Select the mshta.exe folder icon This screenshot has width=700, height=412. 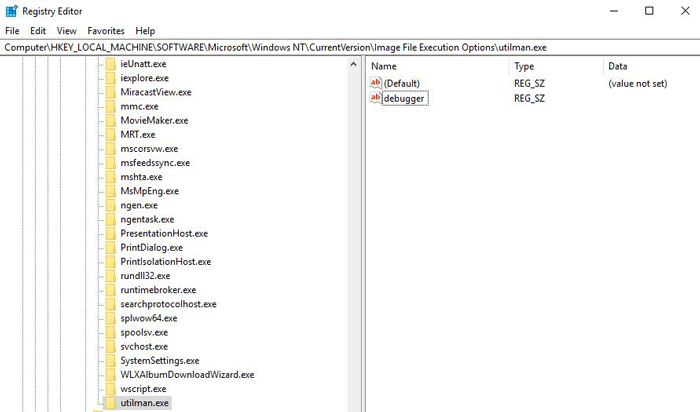pos(111,177)
